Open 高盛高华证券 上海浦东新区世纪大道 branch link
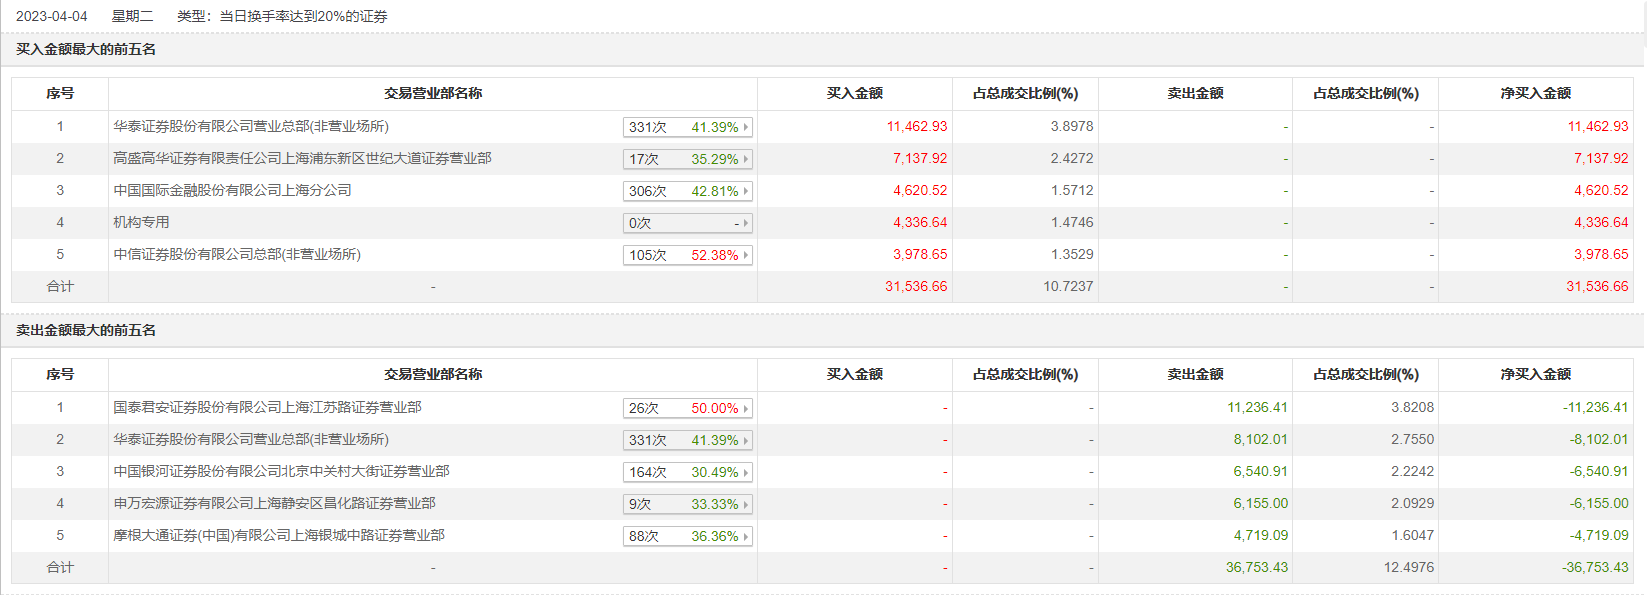The height and width of the screenshot is (595, 1647). pos(302,159)
